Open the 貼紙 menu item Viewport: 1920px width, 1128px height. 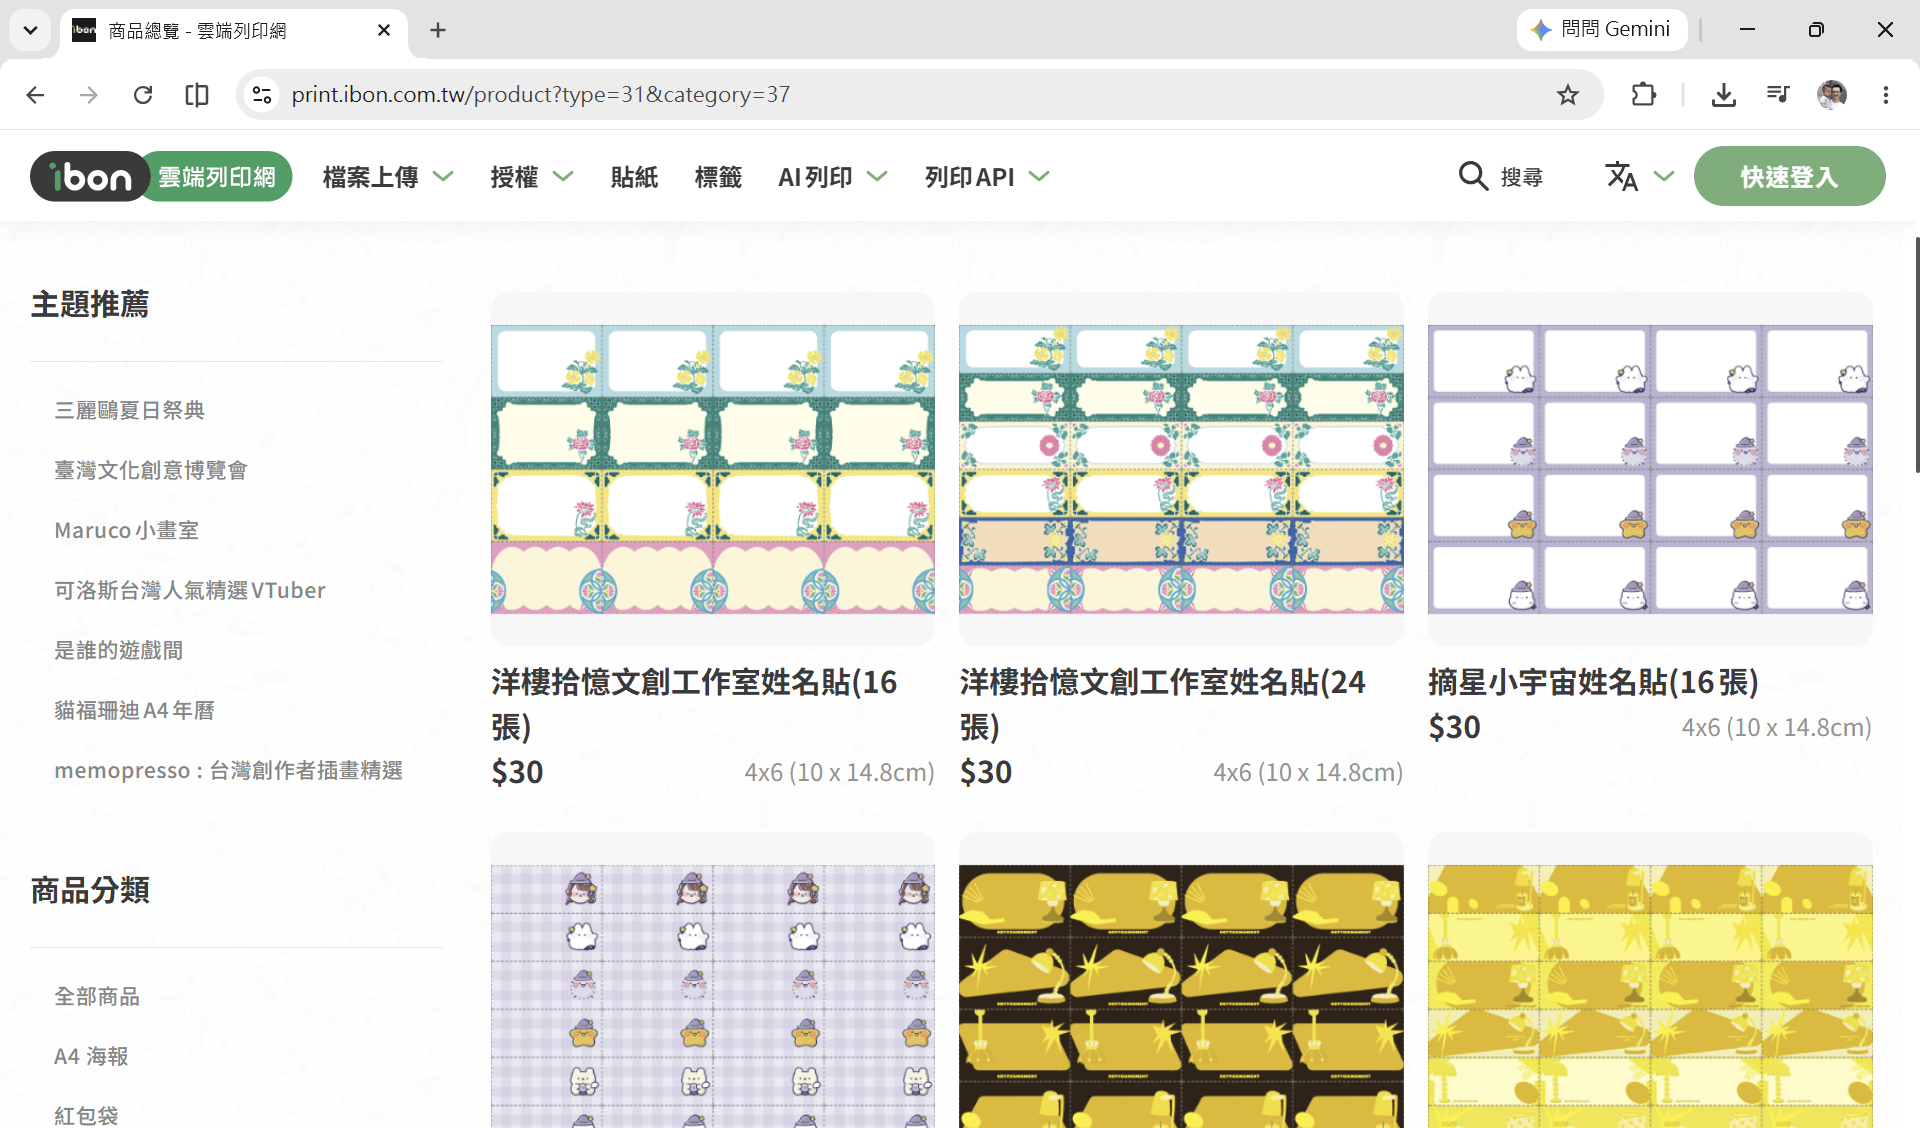click(x=634, y=177)
